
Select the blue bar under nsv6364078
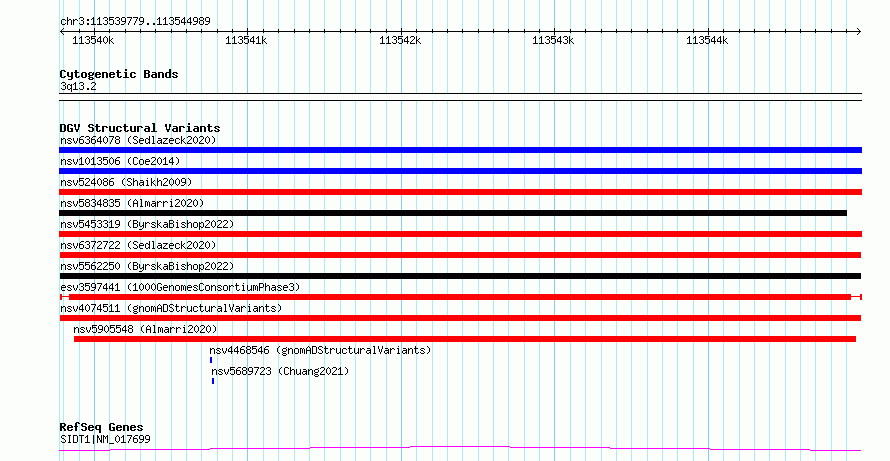[x=460, y=150]
